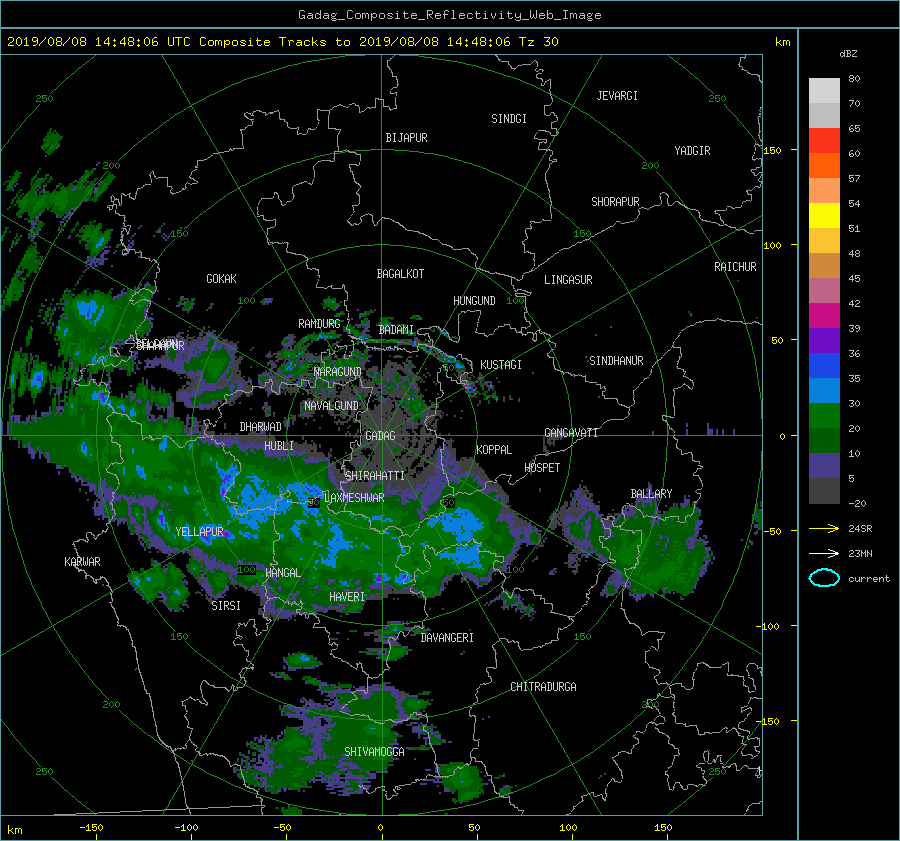The height and width of the screenshot is (841, 900).
Task: Select the purple 39 dBZ color swatch
Action: tap(824, 340)
